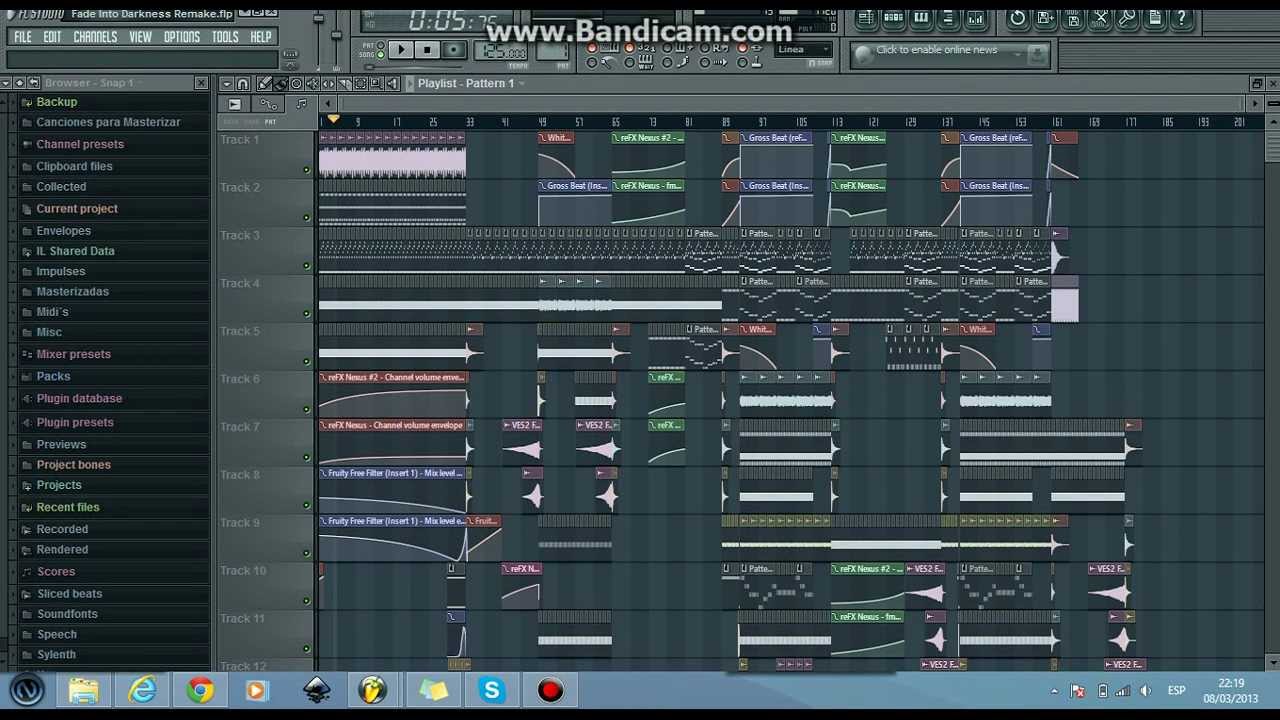Screen dimensions: 1280x720
Task: Open the Playlist window via top toolbar icon
Action: pos(866,18)
